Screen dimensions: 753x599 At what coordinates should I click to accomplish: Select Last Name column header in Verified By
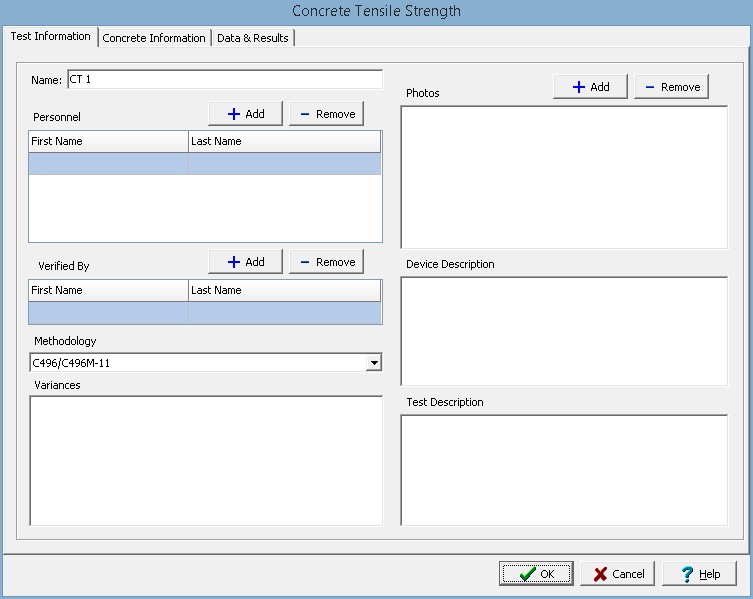pyautogui.click(x=284, y=290)
